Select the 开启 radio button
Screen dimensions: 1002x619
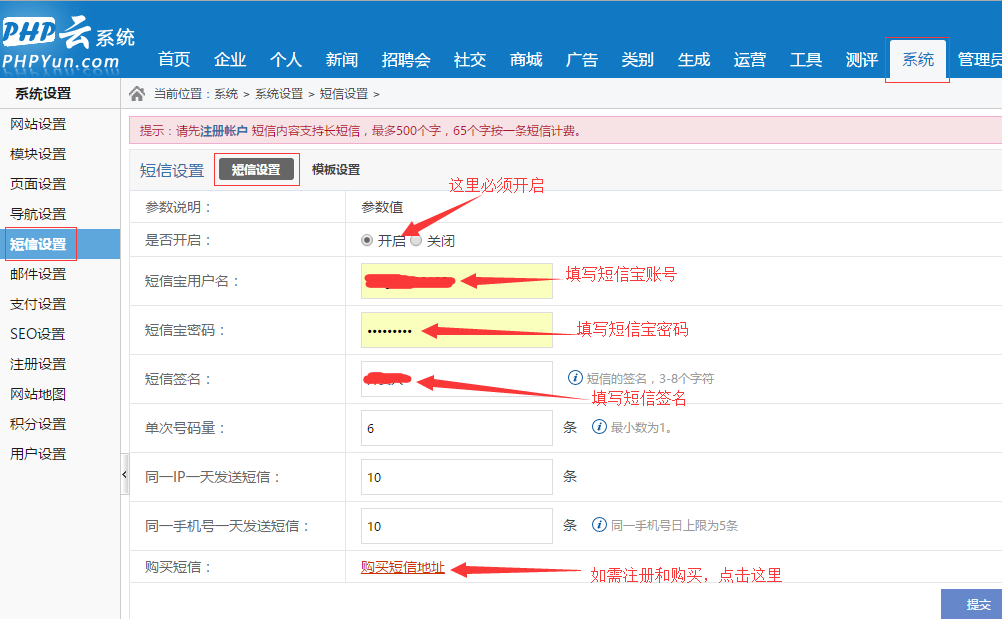(367, 240)
